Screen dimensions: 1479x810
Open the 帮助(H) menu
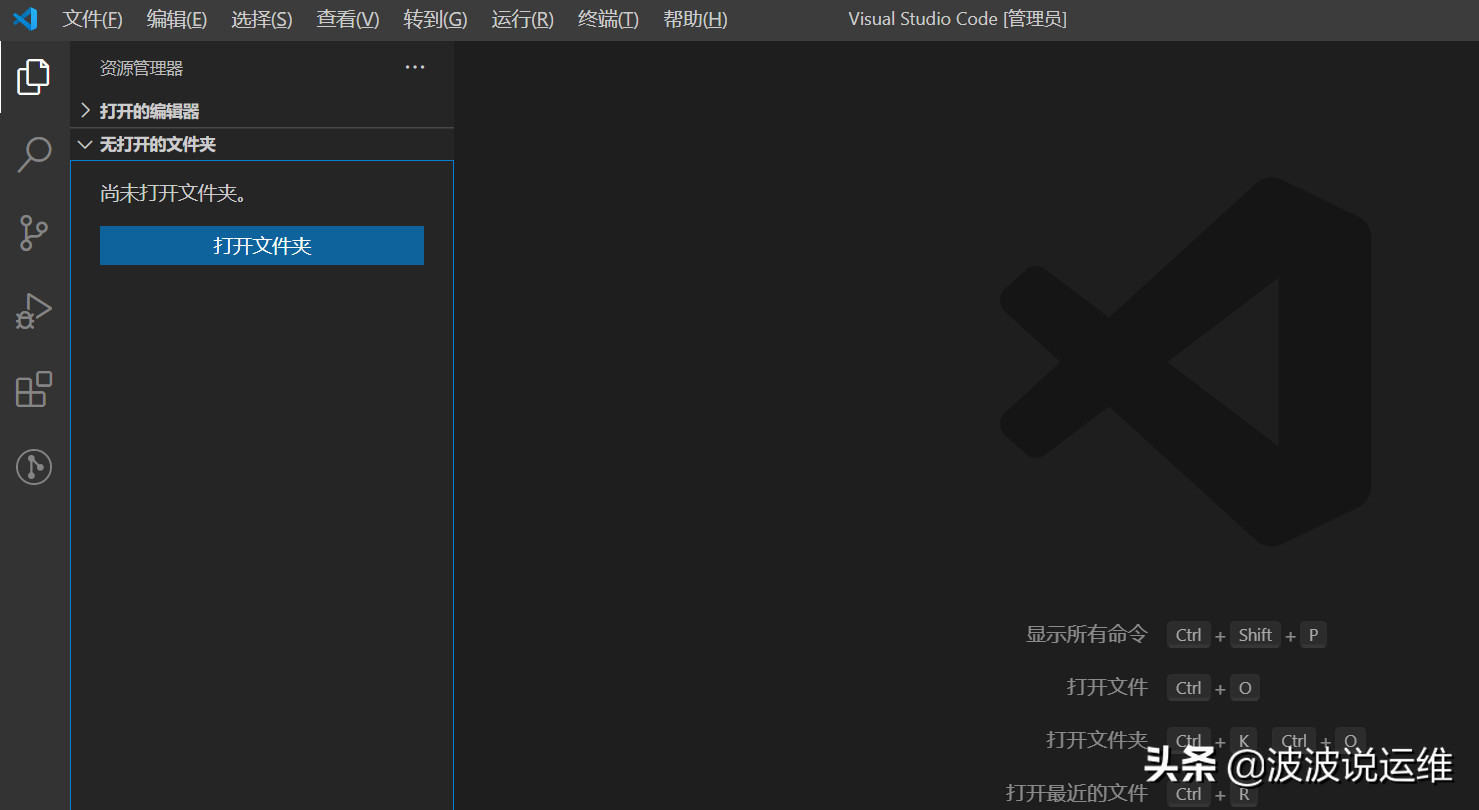tap(694, 18)
